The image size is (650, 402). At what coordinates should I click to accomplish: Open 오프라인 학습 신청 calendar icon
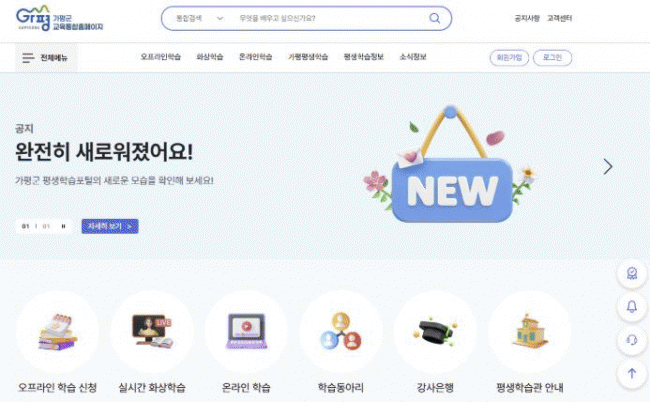58,332
